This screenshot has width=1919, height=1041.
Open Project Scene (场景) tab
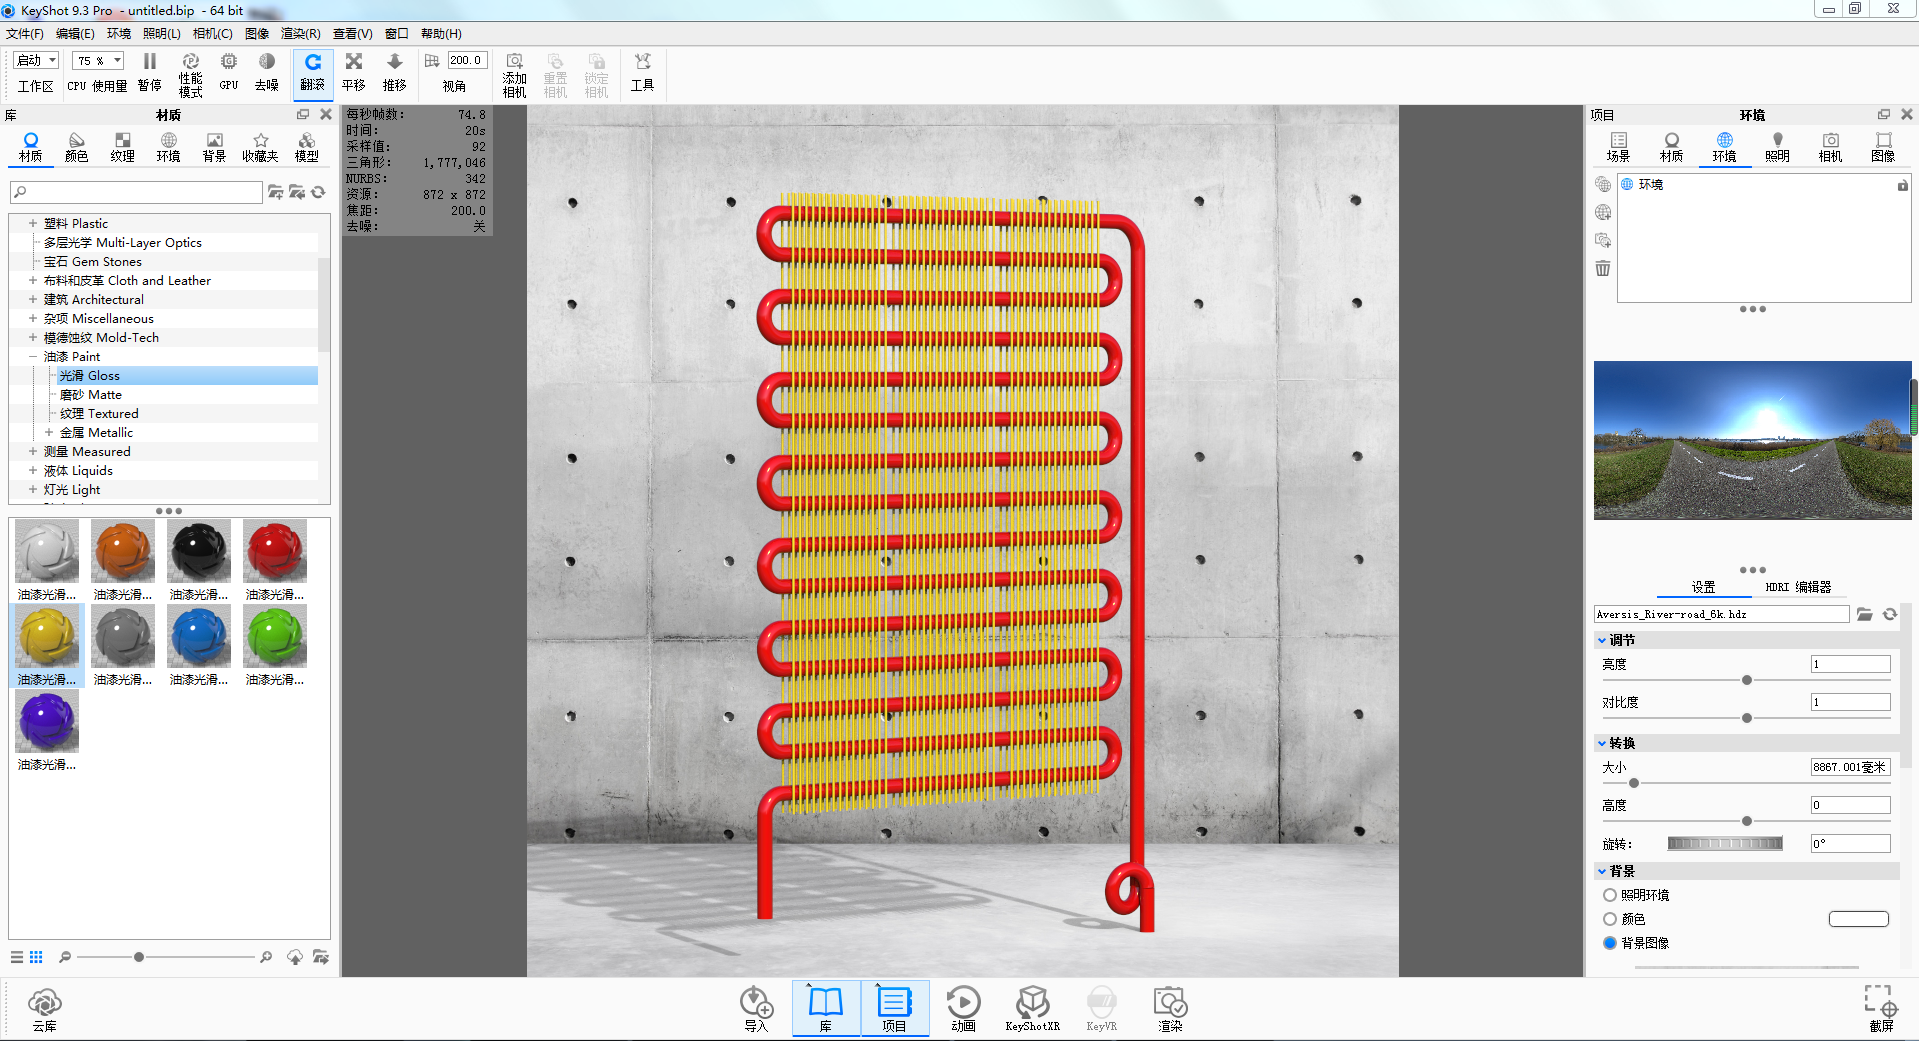click(1618, 147)
